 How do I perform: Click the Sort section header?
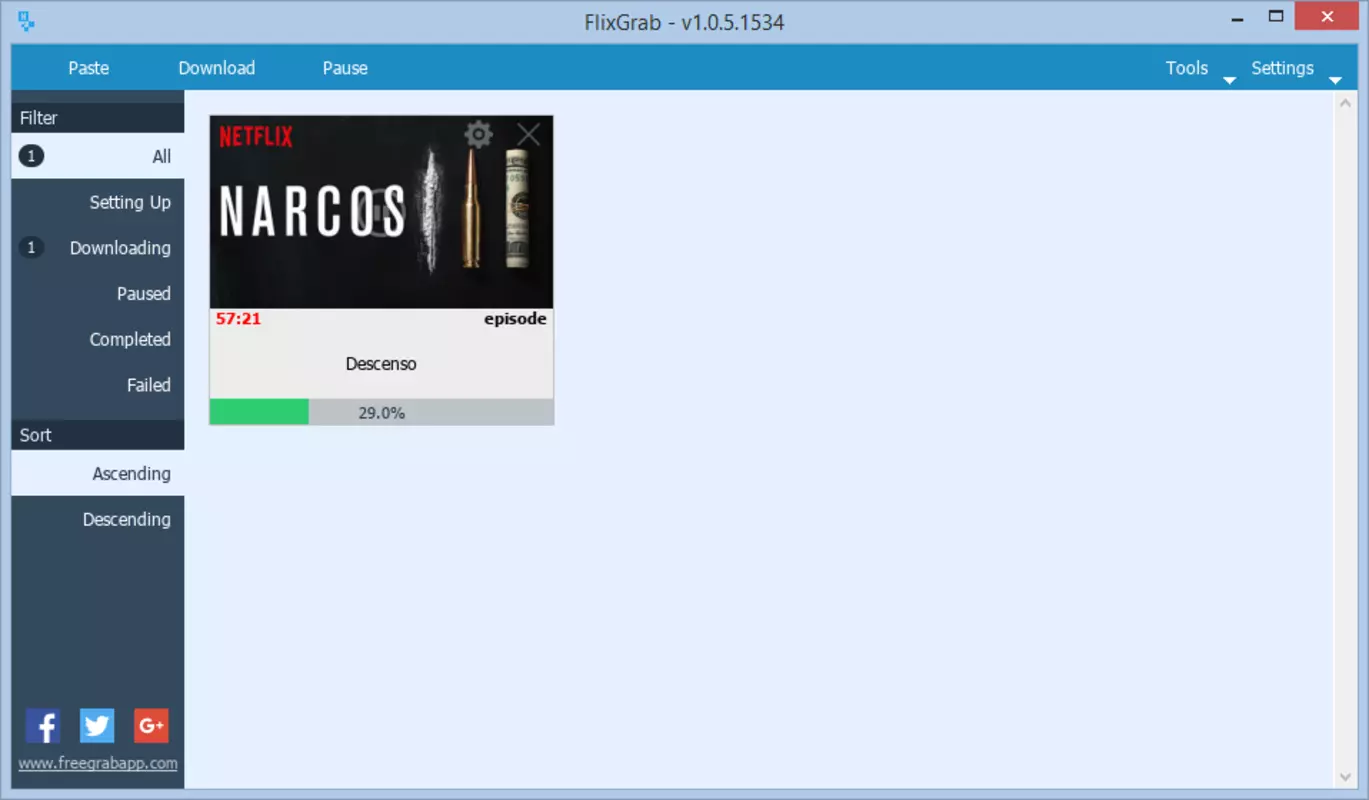pyautogui.click(x=98, y=435)
